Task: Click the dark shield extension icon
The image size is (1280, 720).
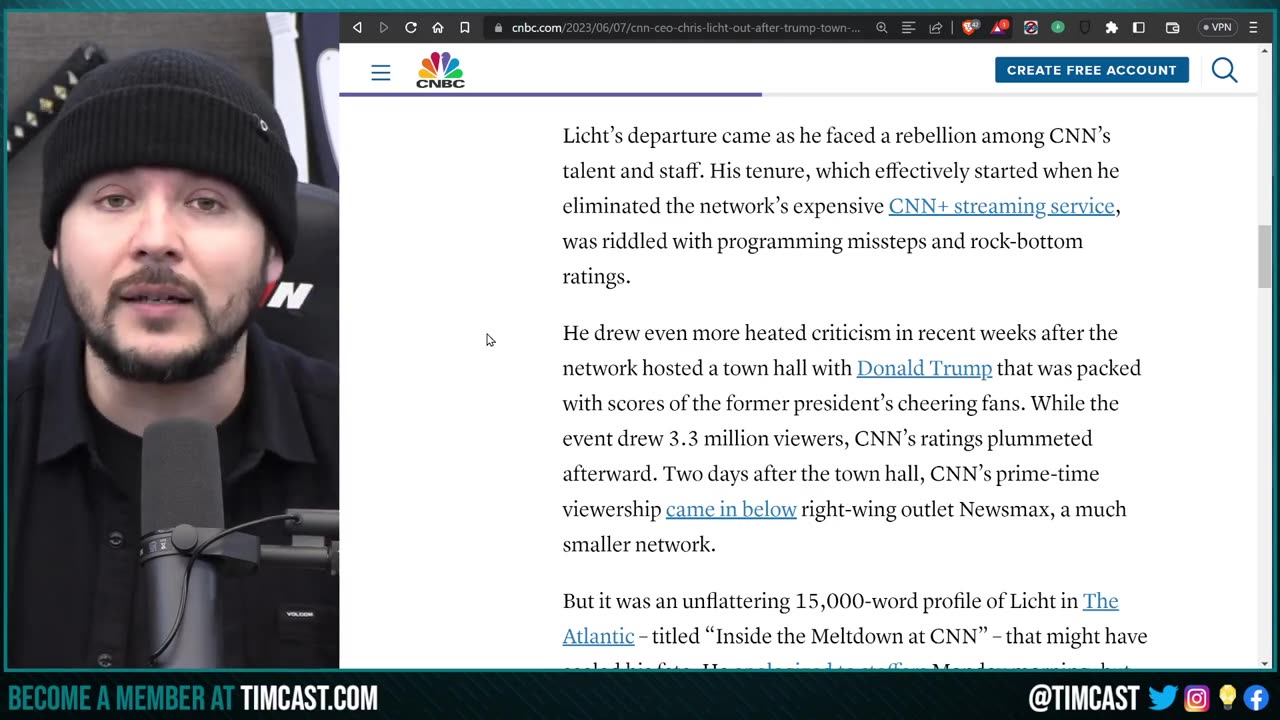Action: [x=1084, y=28]
